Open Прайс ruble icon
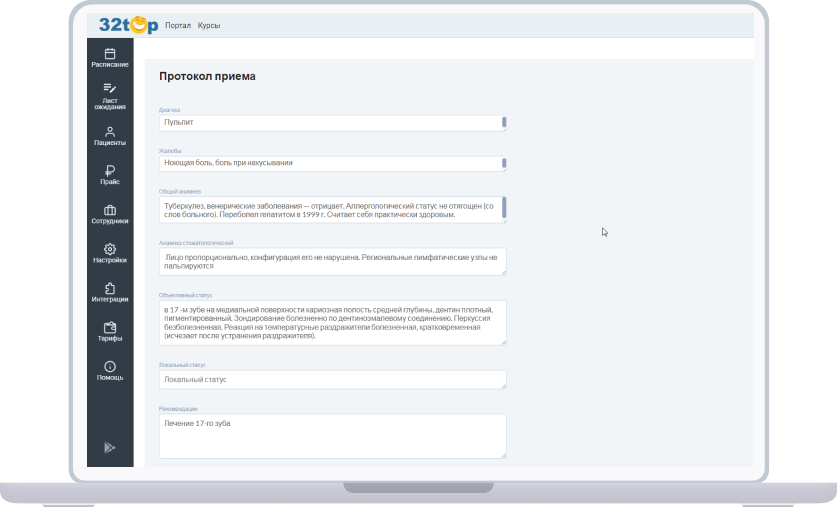This screenshot has width=838, height=507. (x=110, y=170)
